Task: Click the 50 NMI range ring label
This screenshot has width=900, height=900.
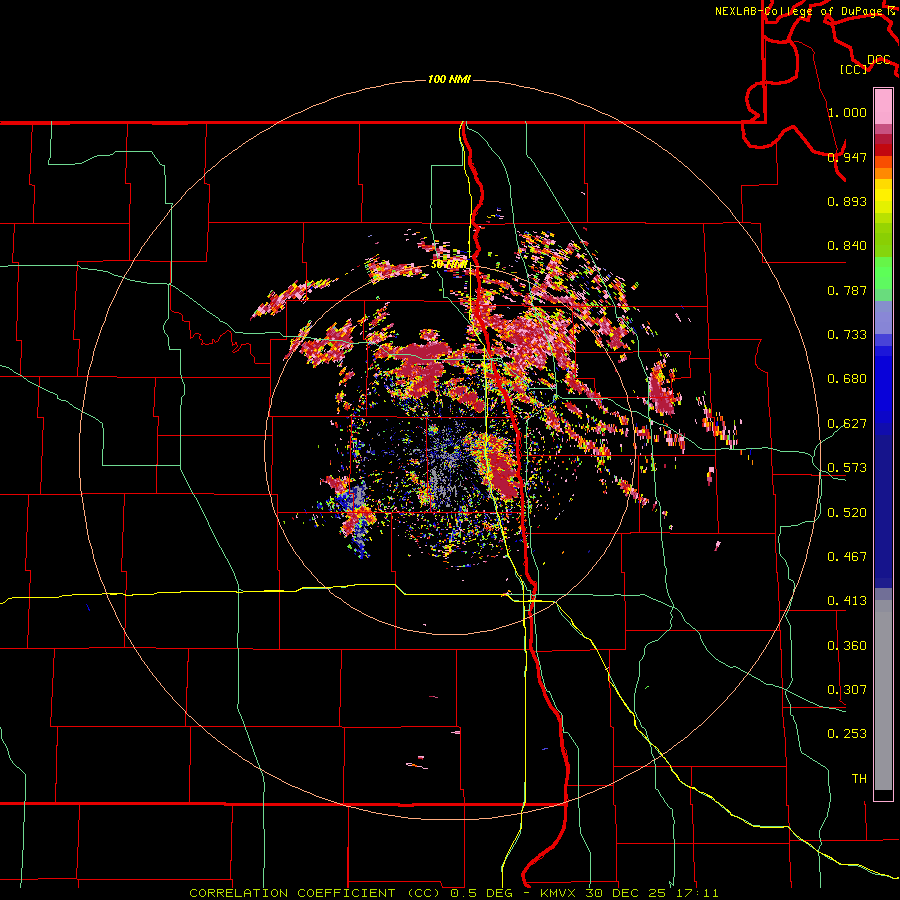Action: (449, 265)
